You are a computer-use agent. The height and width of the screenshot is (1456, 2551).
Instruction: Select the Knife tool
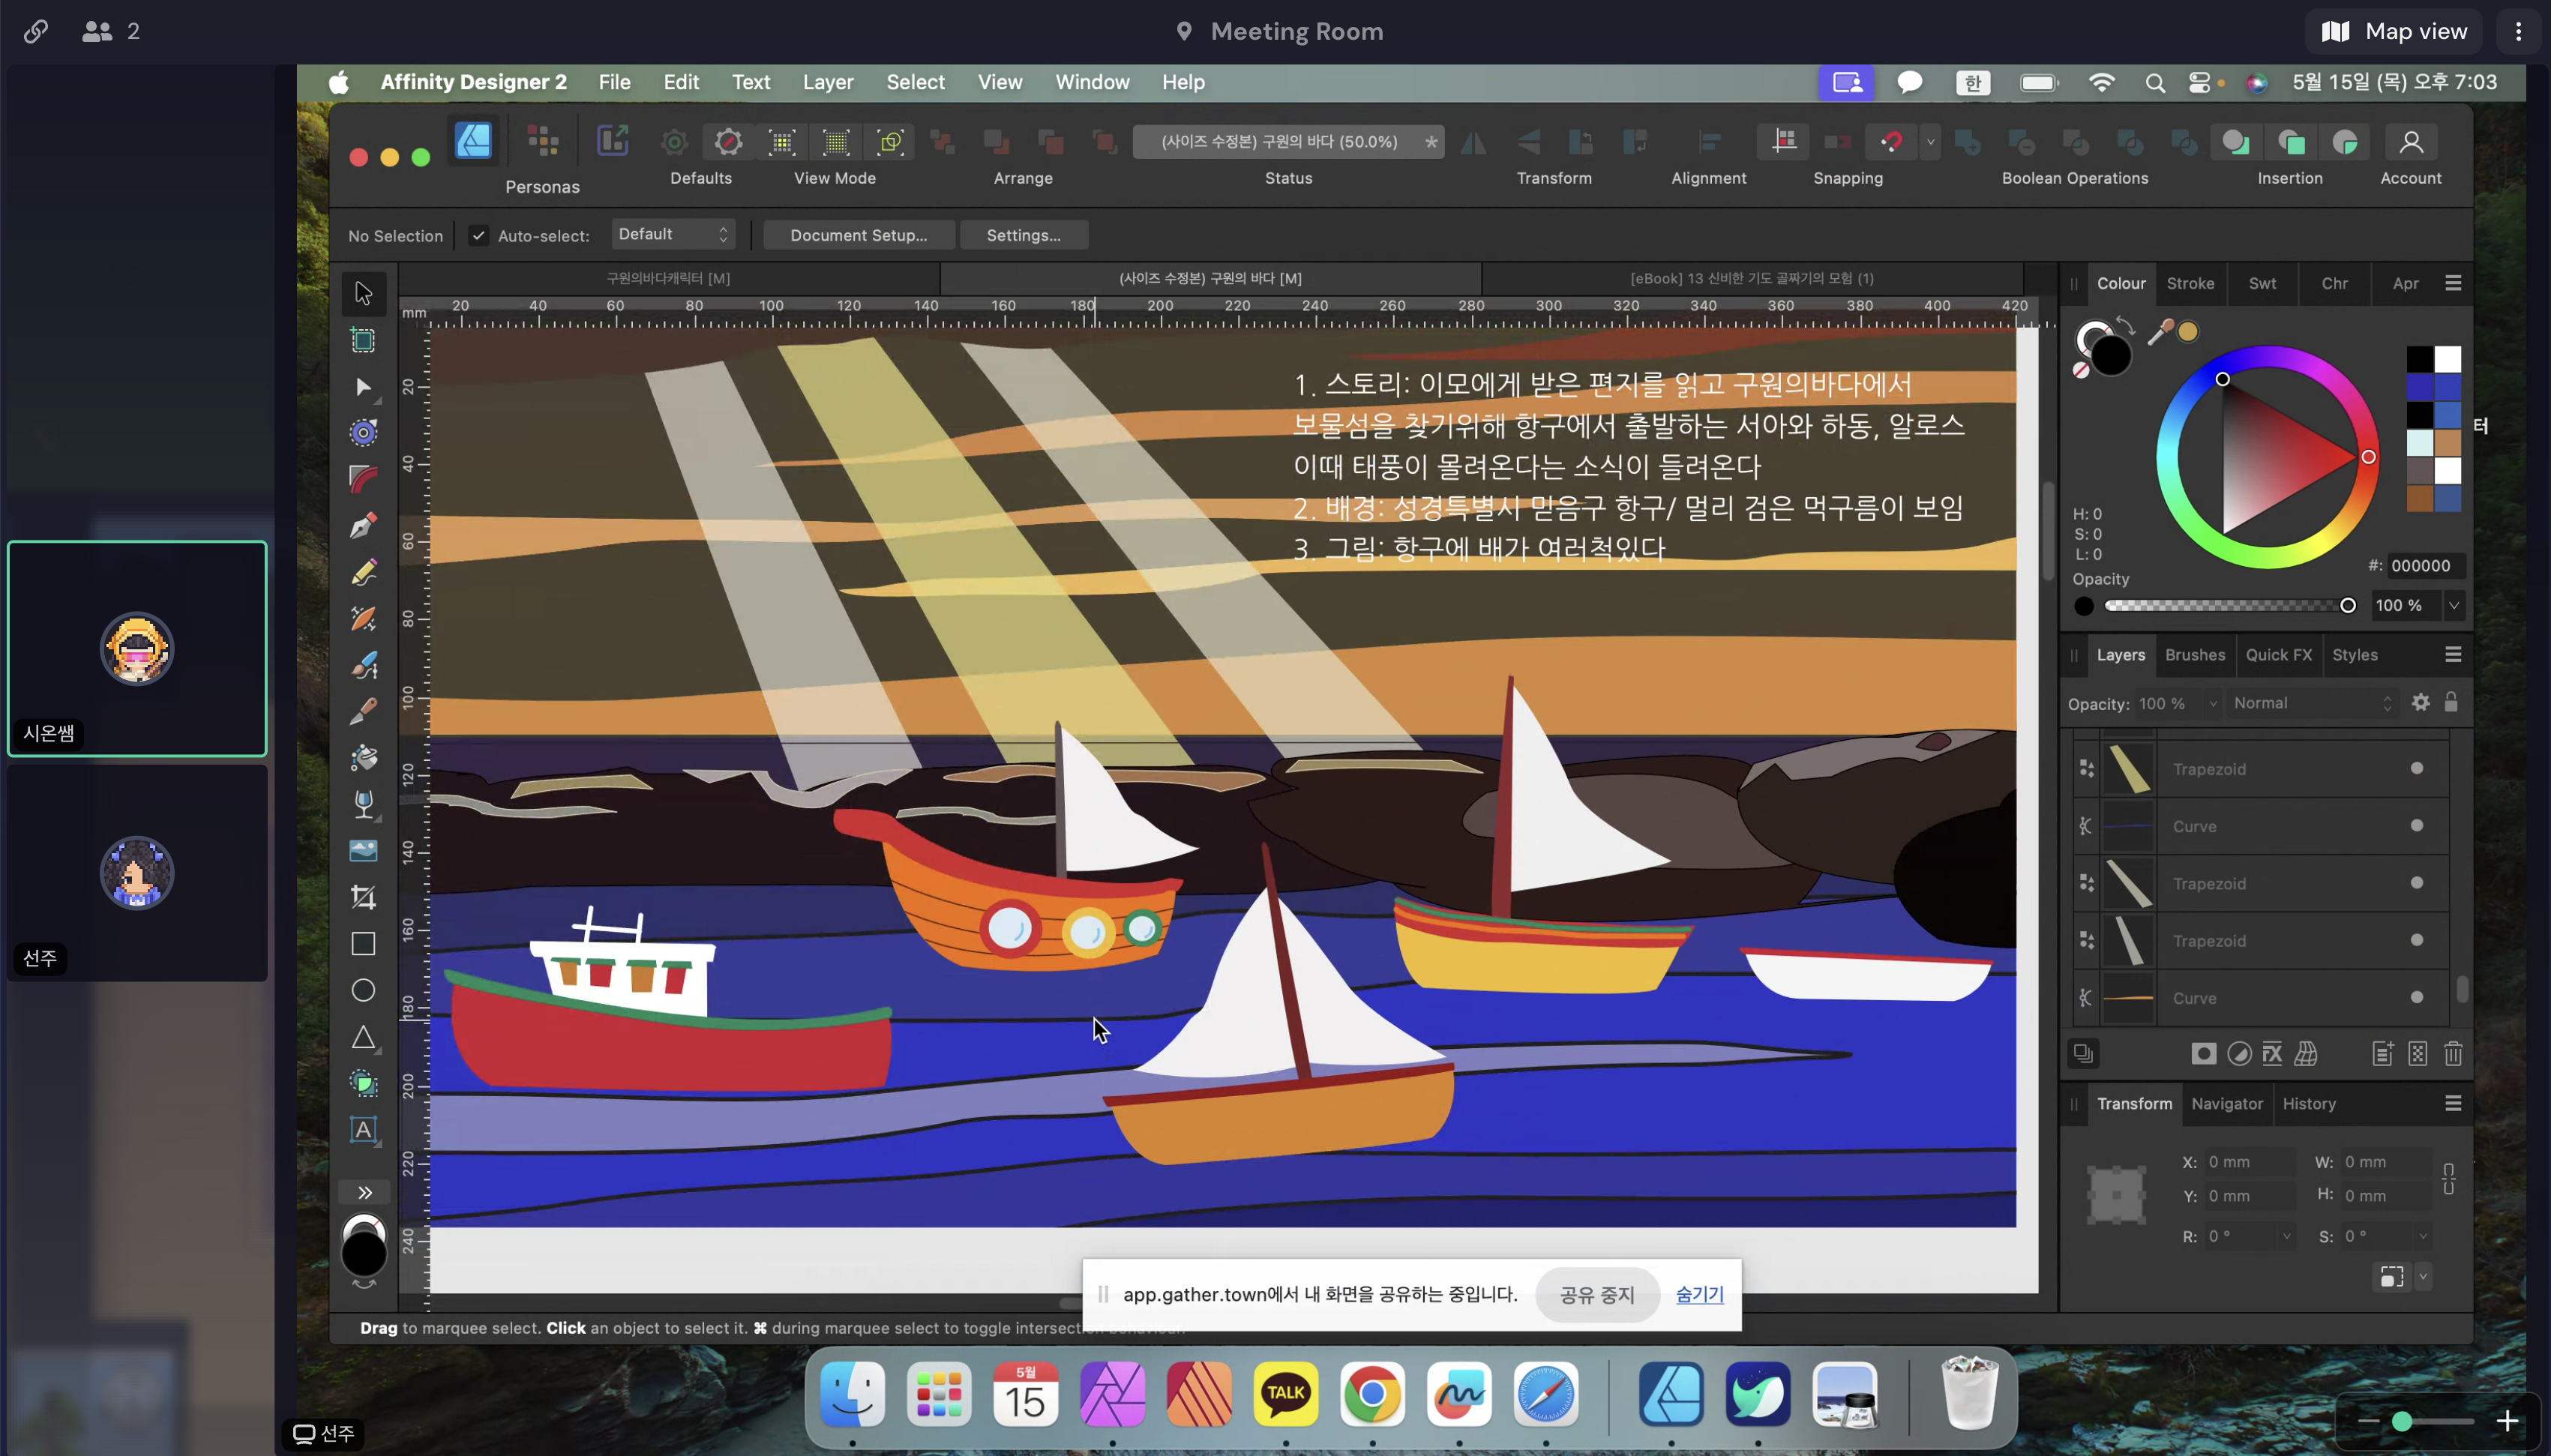click(x=363, y=711)
